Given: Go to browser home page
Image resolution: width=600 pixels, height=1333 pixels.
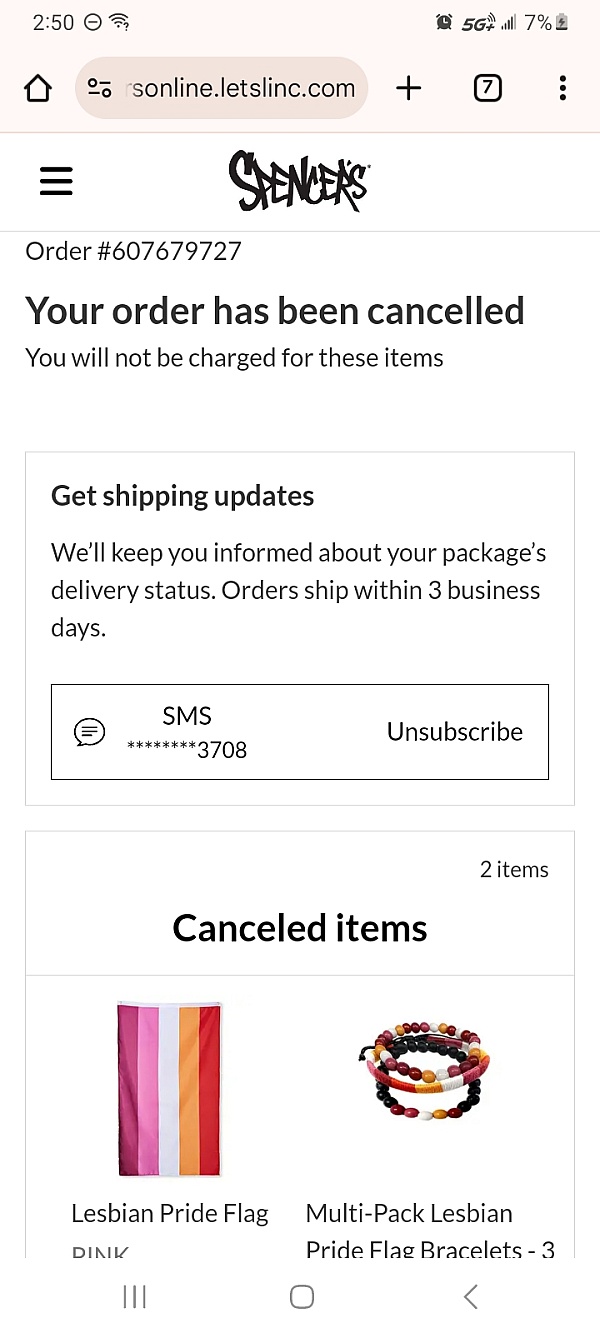Looking at the screenshot, I should click(38, 88).
